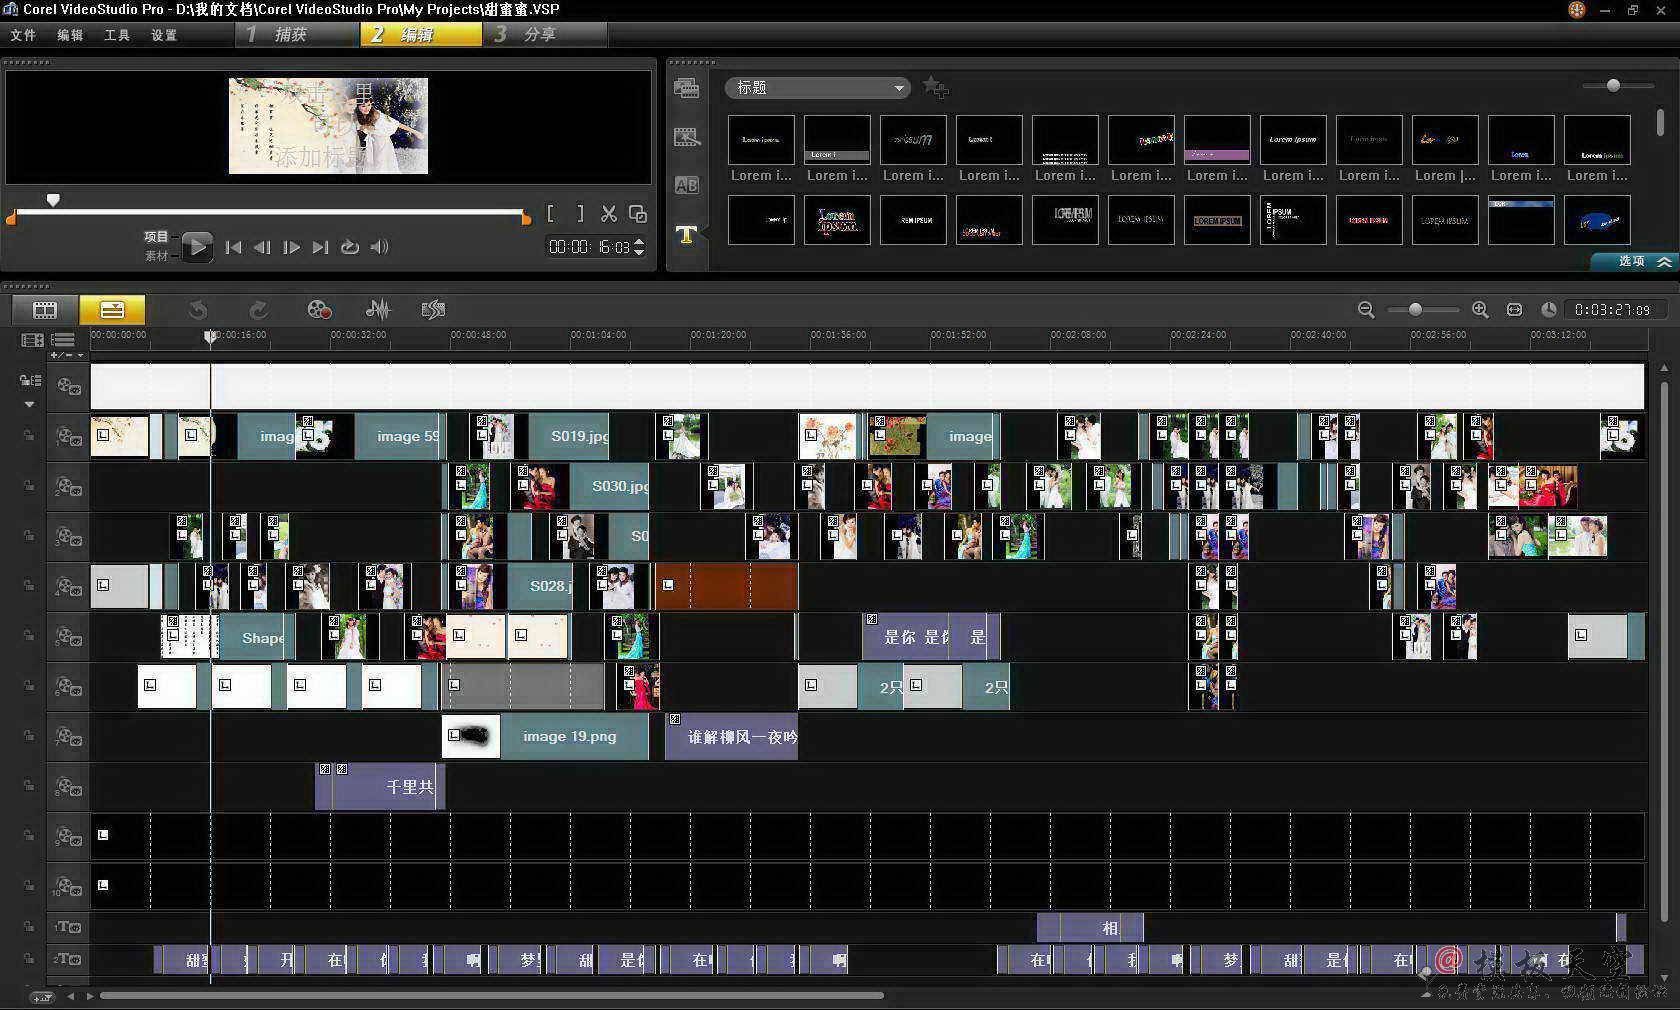Open the 编辑 menu
Image resolution: width=1680 pixels, height=1010 pixels.
click(x=70, y=35)
